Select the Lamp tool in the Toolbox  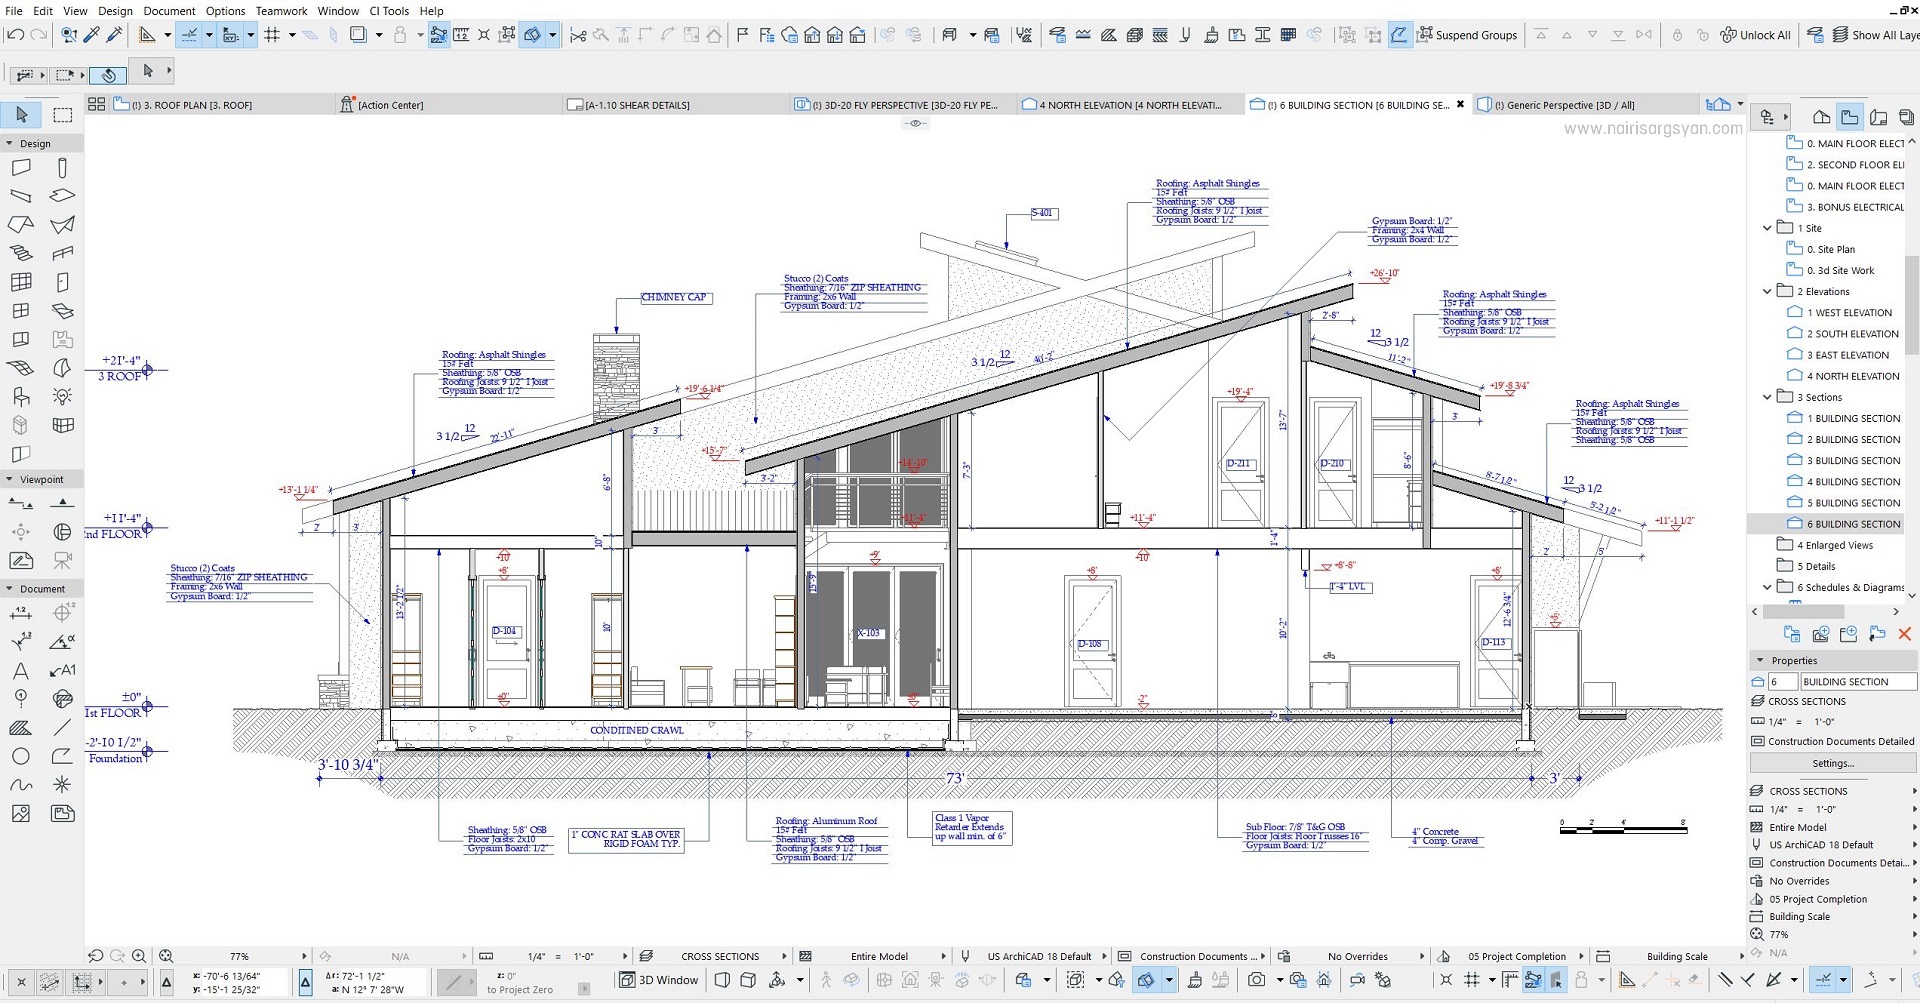click(x=62, y=397)
